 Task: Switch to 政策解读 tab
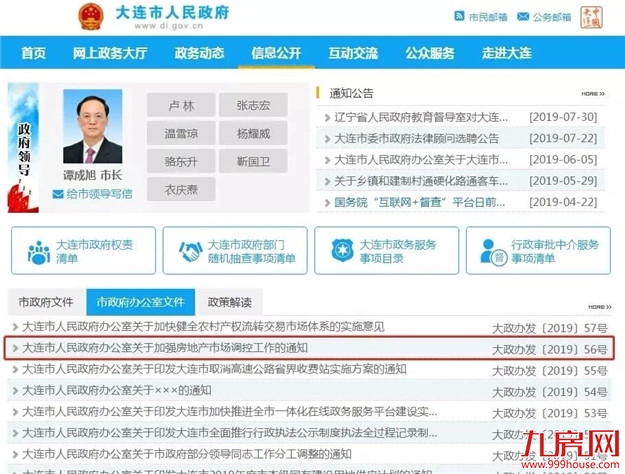[230, 302]
